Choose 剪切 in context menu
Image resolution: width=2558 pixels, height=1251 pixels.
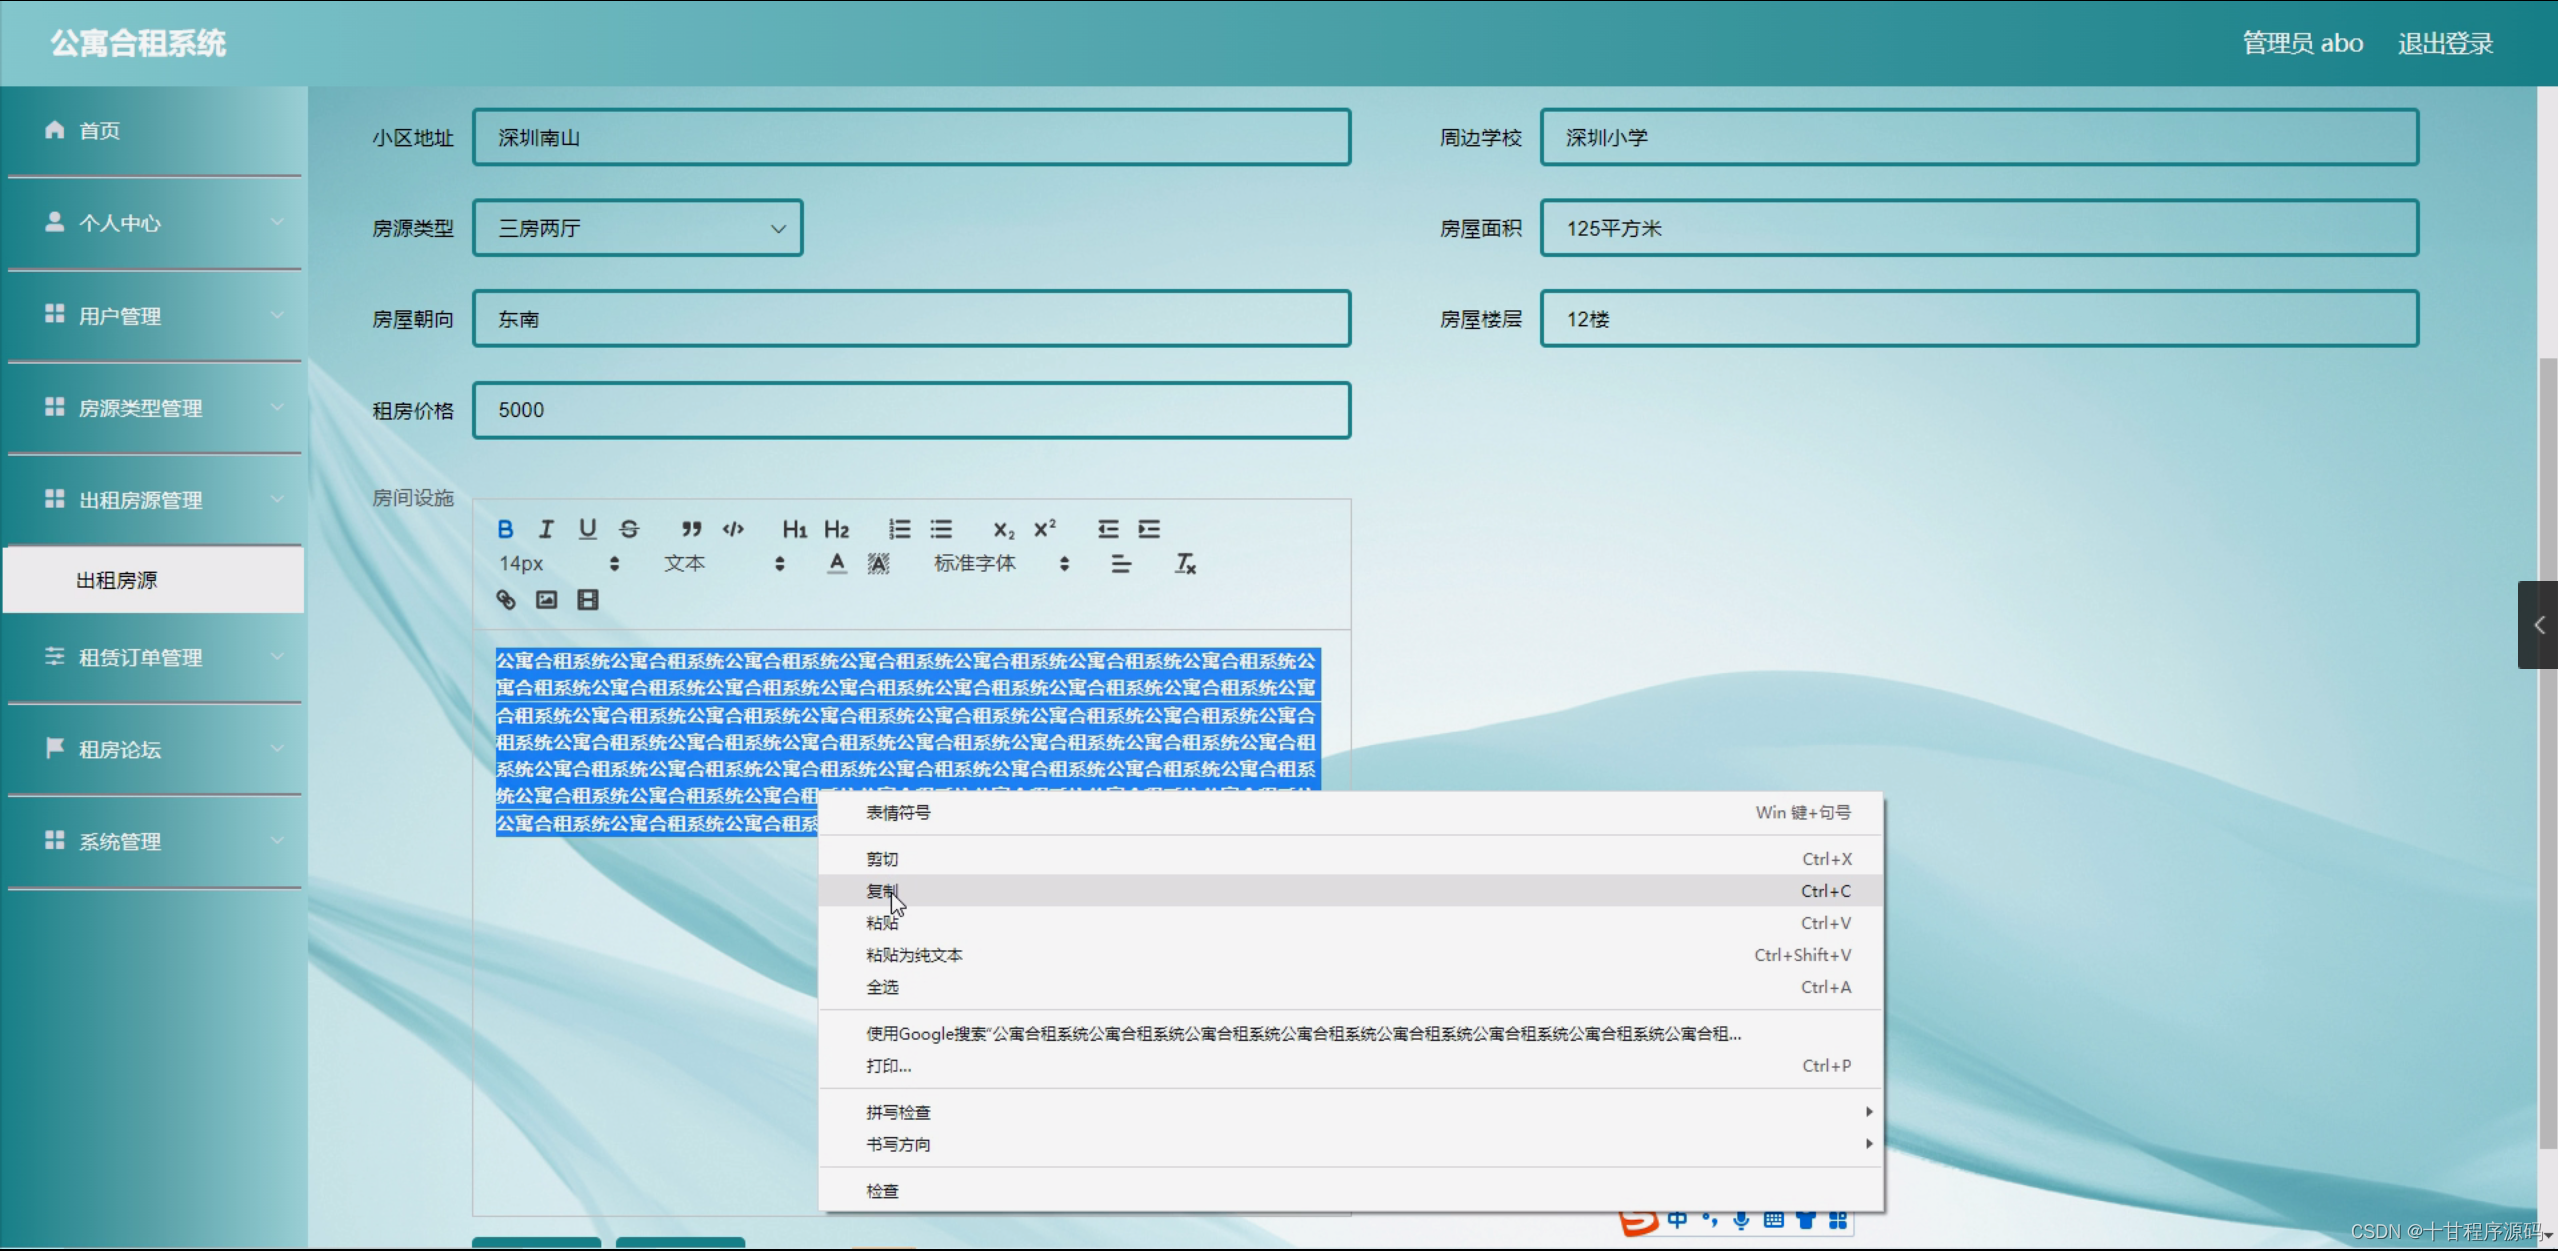tap(1351, 859)
